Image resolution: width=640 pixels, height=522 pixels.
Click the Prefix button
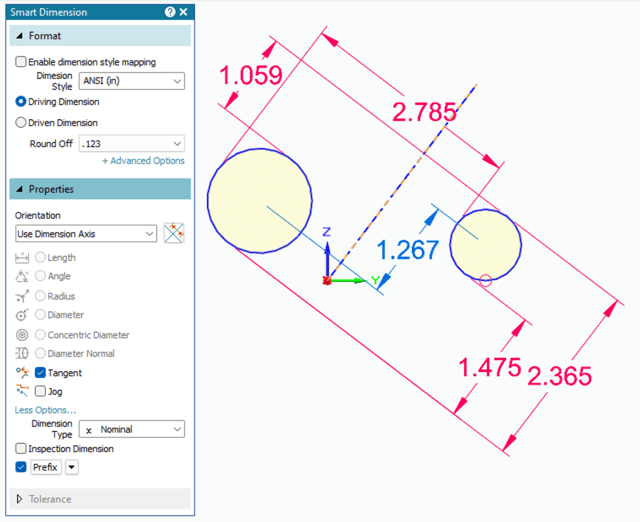(x=45, y=467)
